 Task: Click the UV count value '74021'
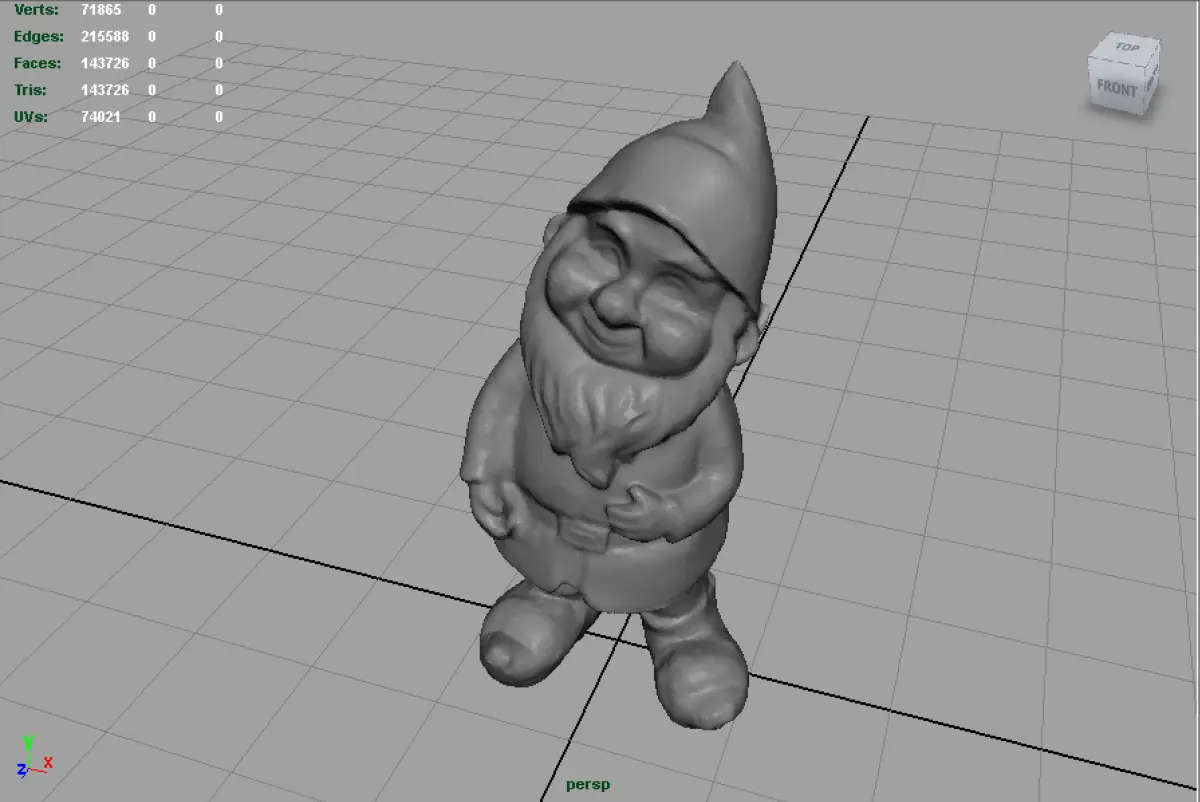[x=101, y=117]
